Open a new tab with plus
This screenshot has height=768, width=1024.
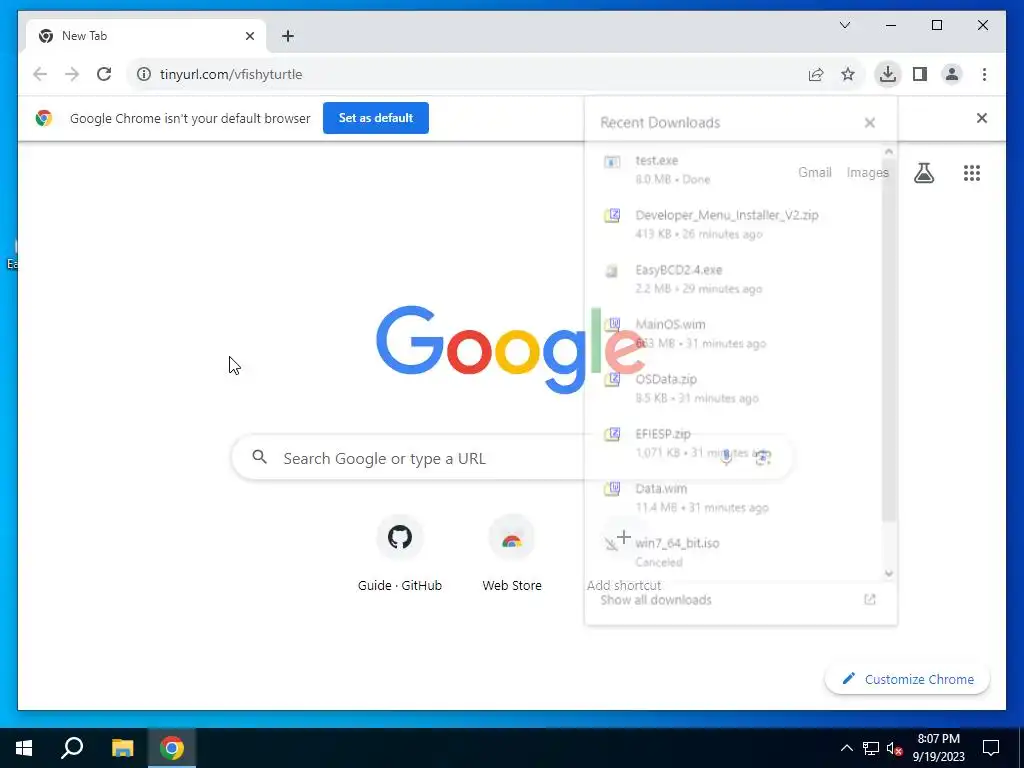(288, 36)
